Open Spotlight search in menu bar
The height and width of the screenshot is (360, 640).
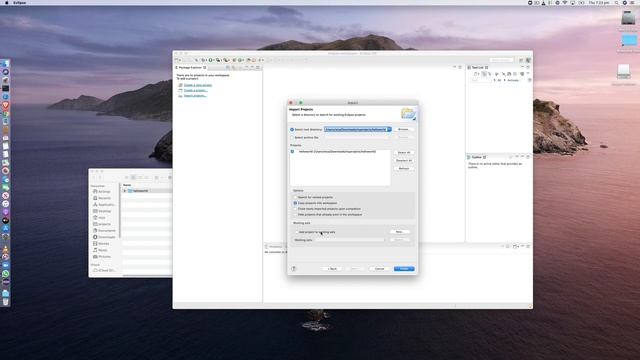click(x=617, y=2)
